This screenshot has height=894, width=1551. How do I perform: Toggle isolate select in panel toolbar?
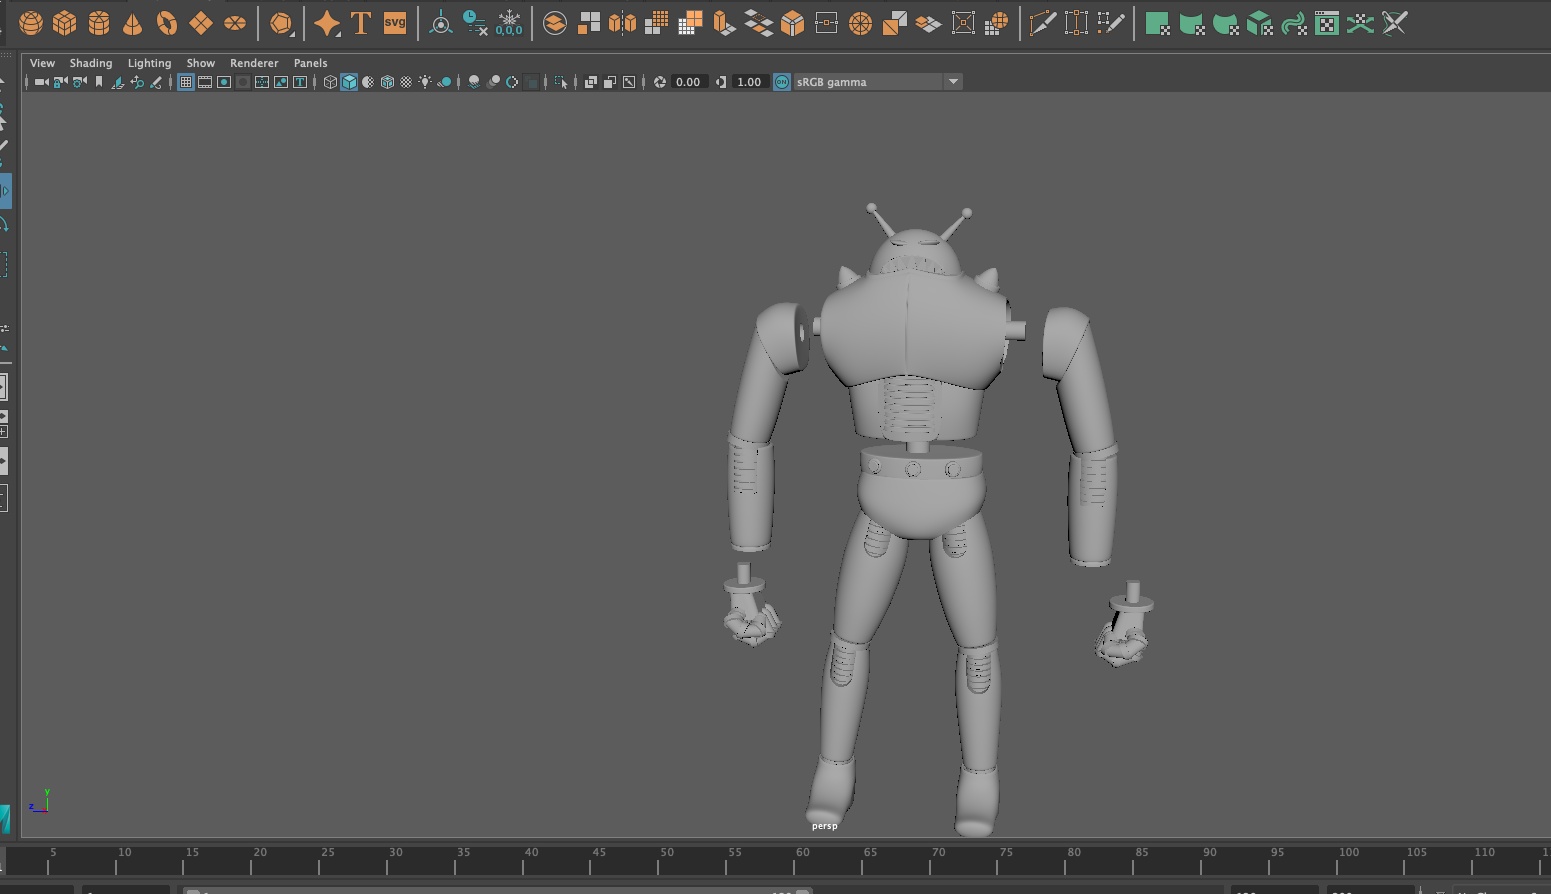(561, 82)
